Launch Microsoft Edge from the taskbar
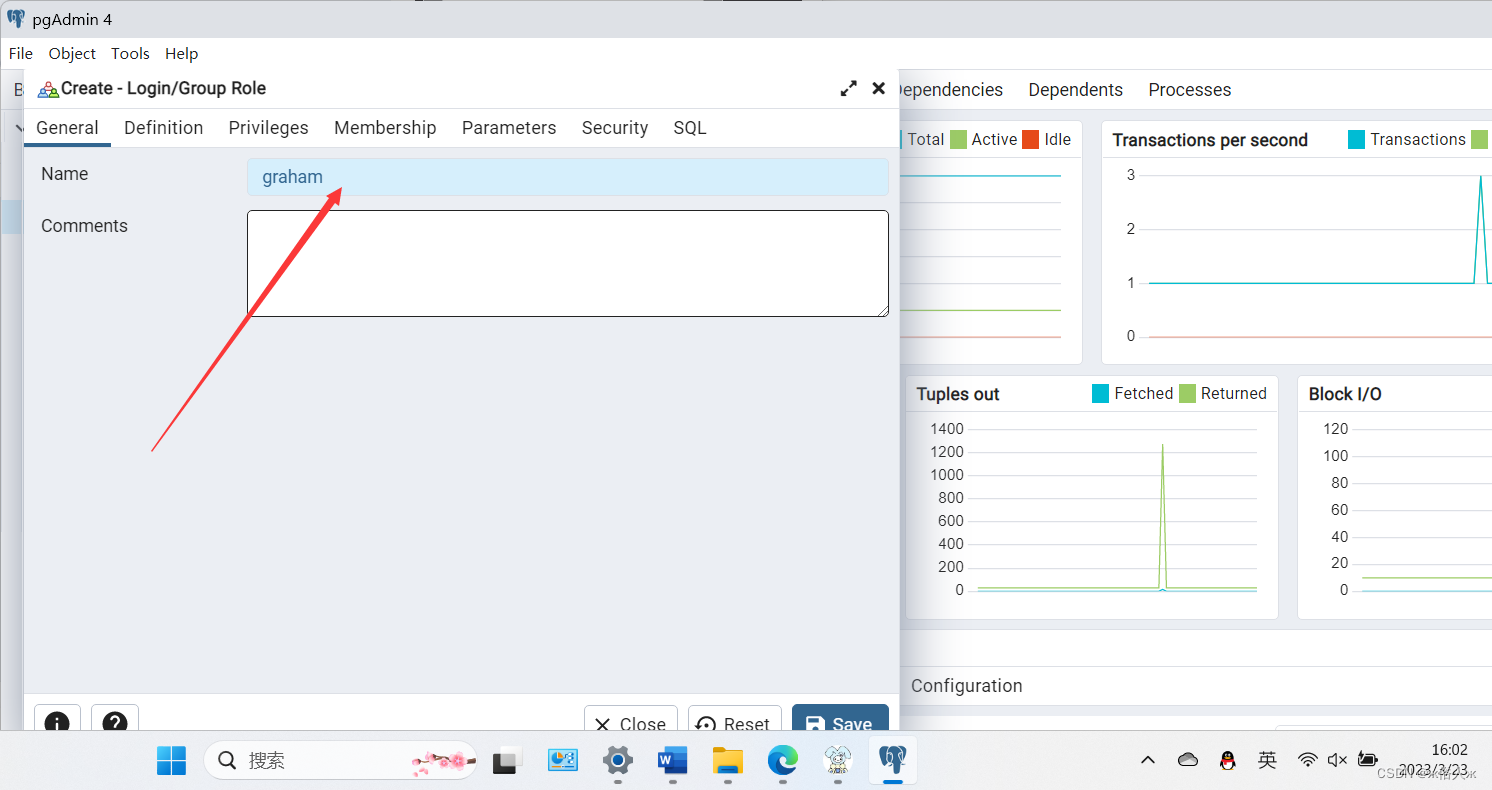Image resolution: width=1492 pixels, height=790 pixels. [x=782, y=760]
